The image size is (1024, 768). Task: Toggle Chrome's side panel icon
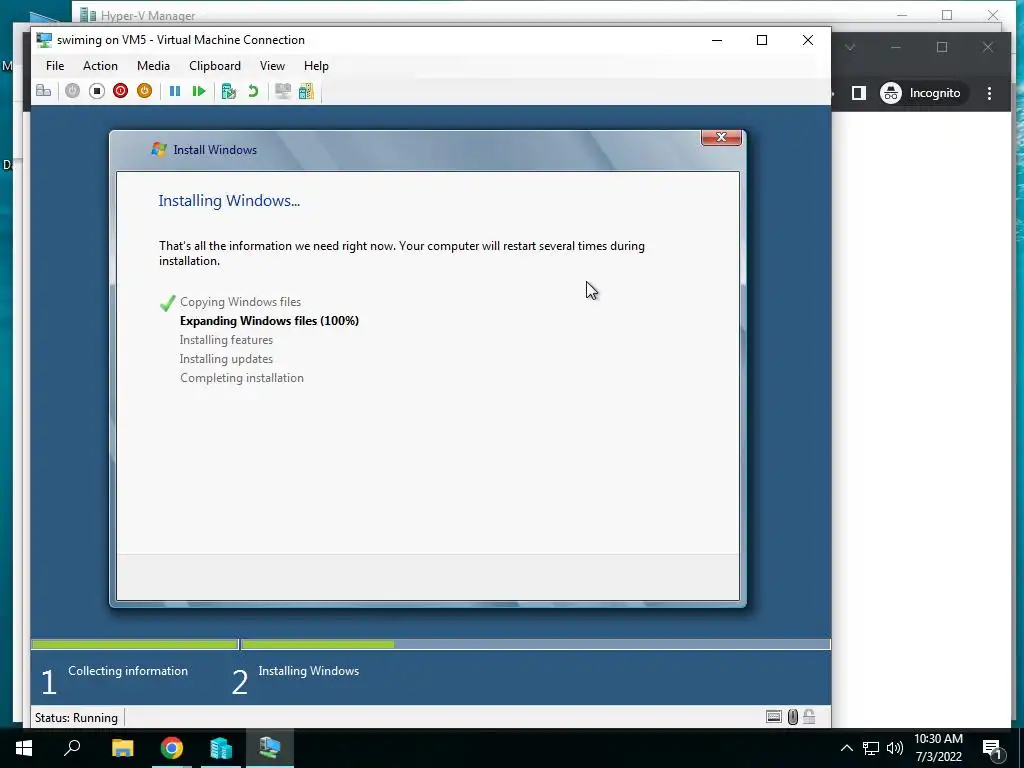click(x=859, y=93)
